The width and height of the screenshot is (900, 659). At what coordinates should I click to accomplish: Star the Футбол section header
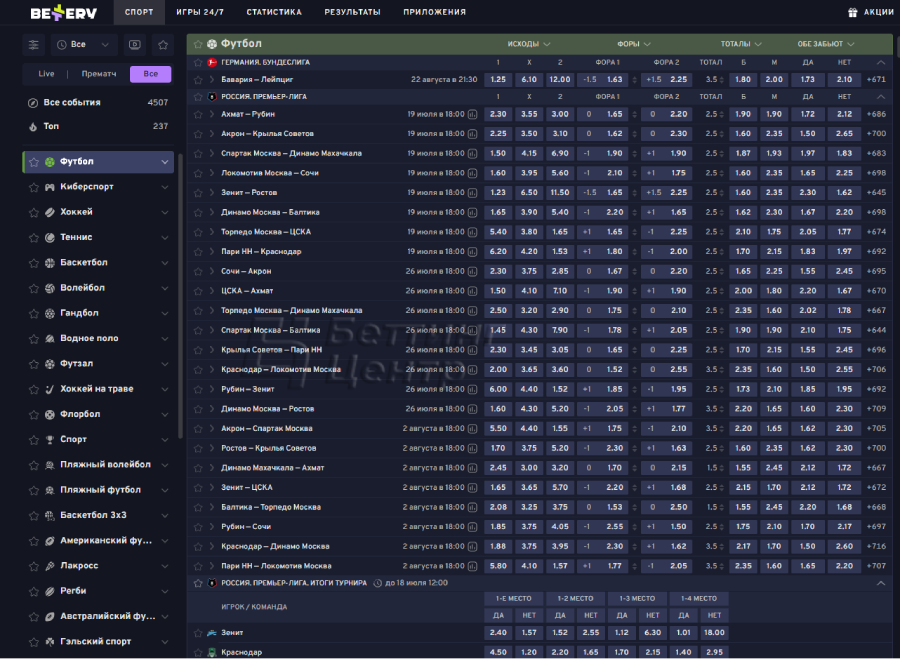click(198, 44)
